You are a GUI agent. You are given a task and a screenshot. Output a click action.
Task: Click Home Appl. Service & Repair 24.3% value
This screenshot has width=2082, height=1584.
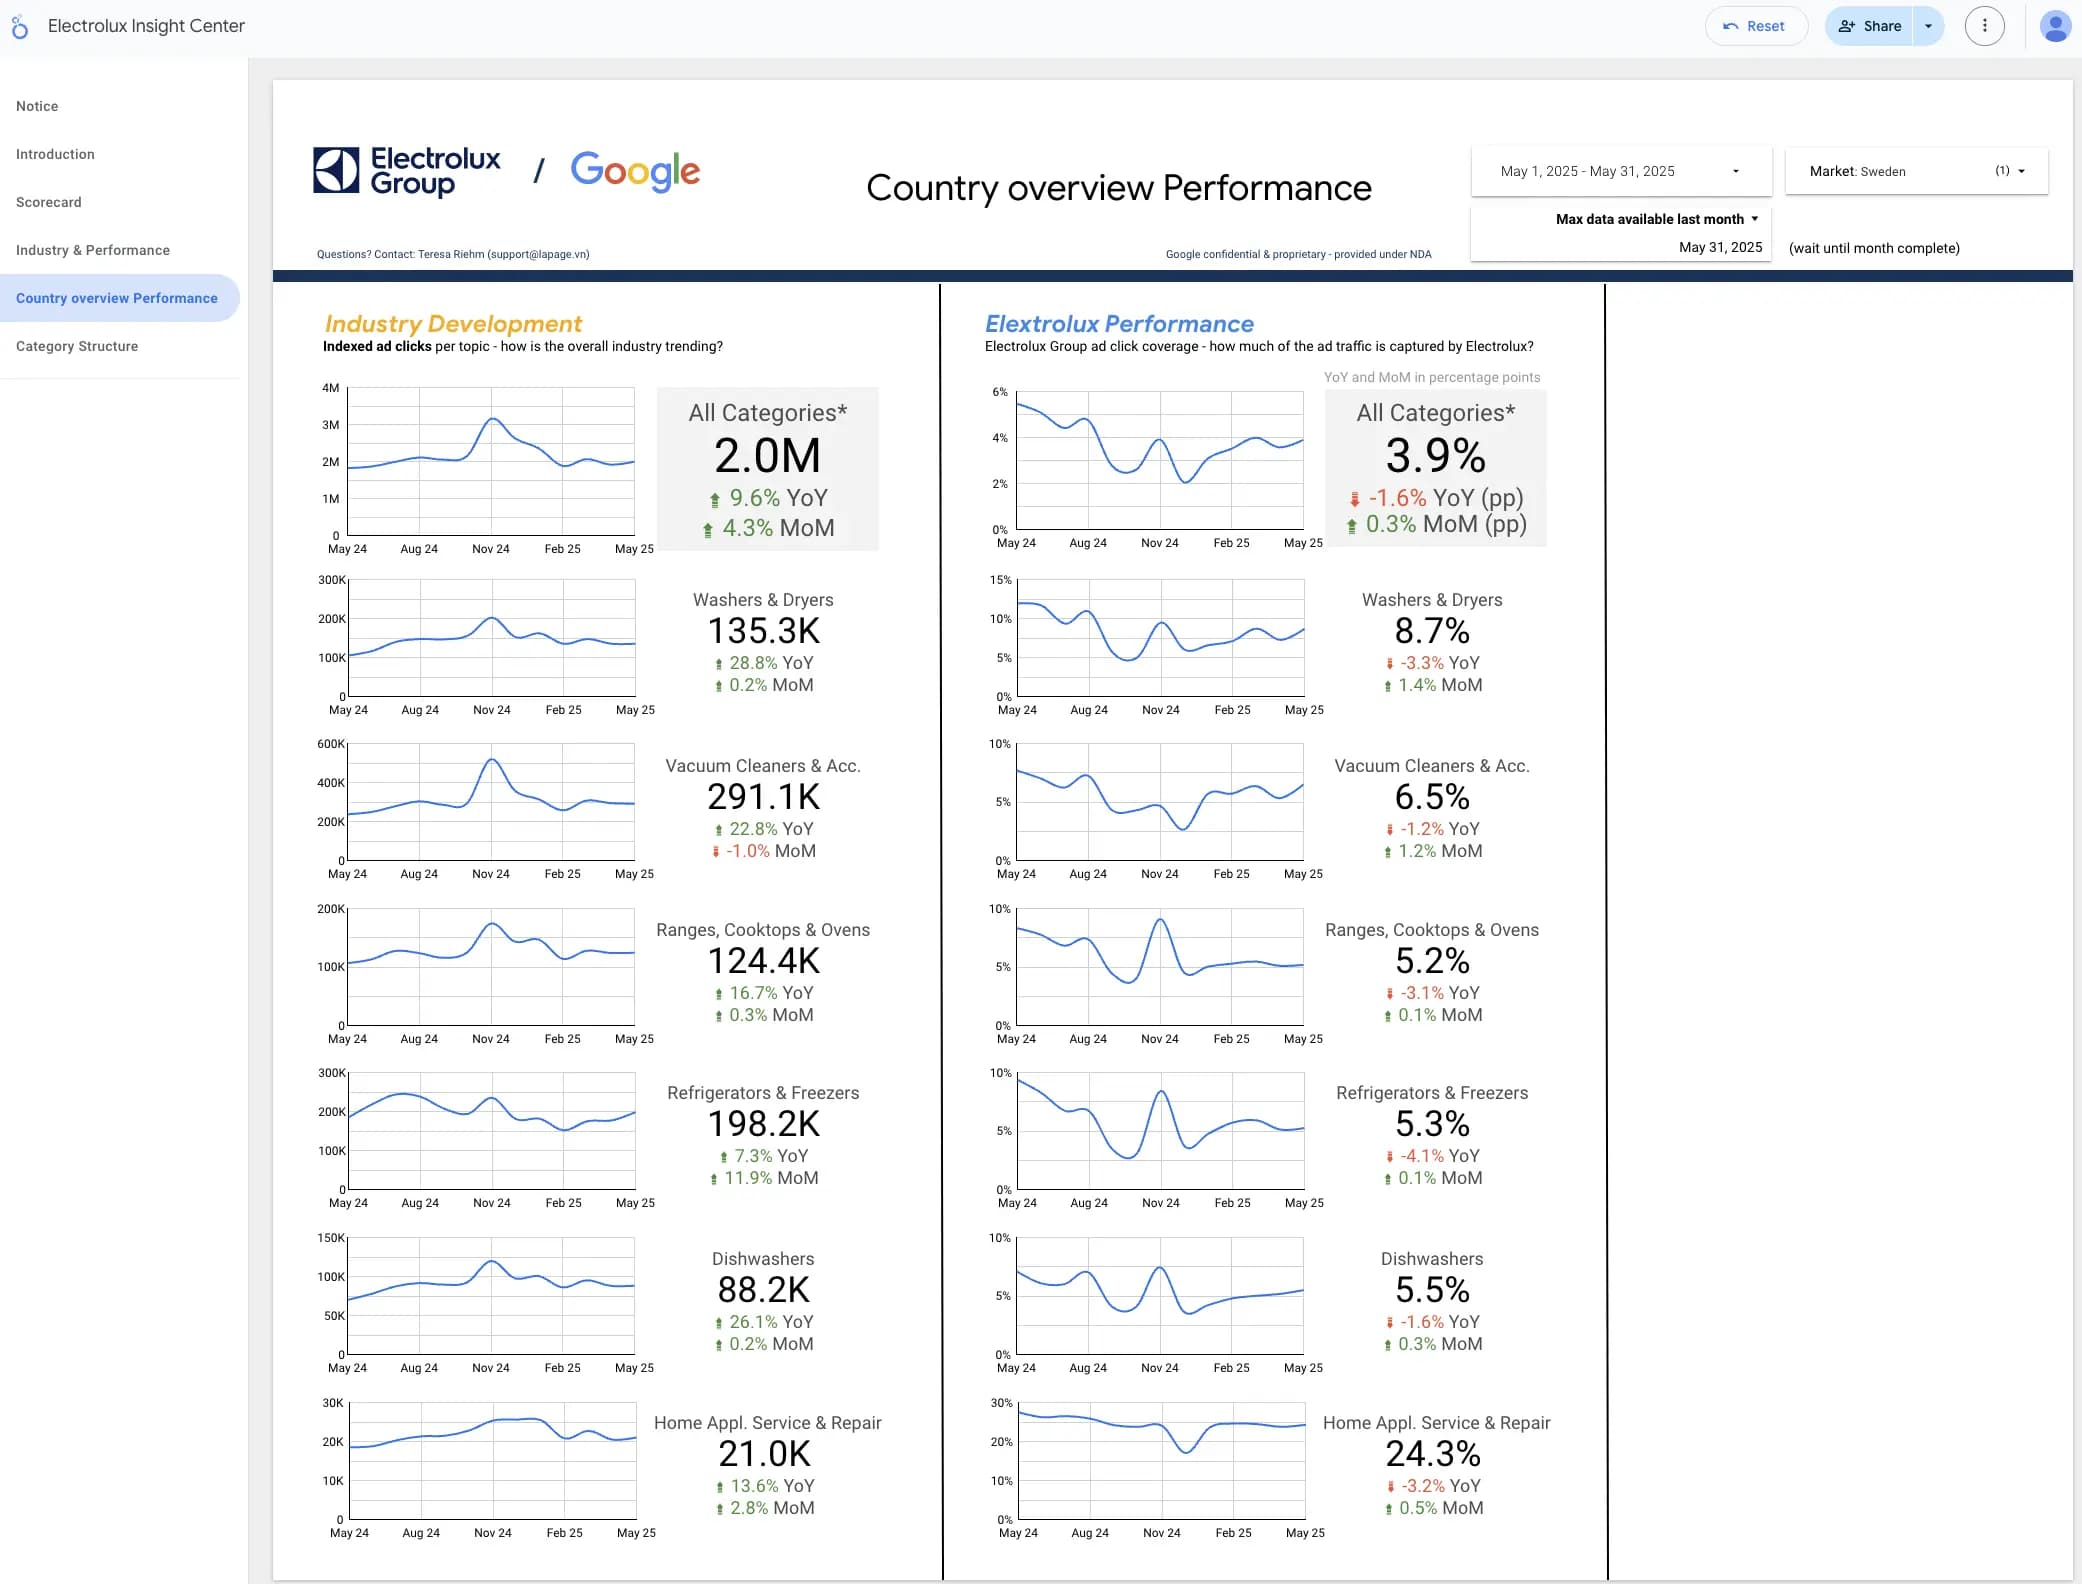1433,1454
